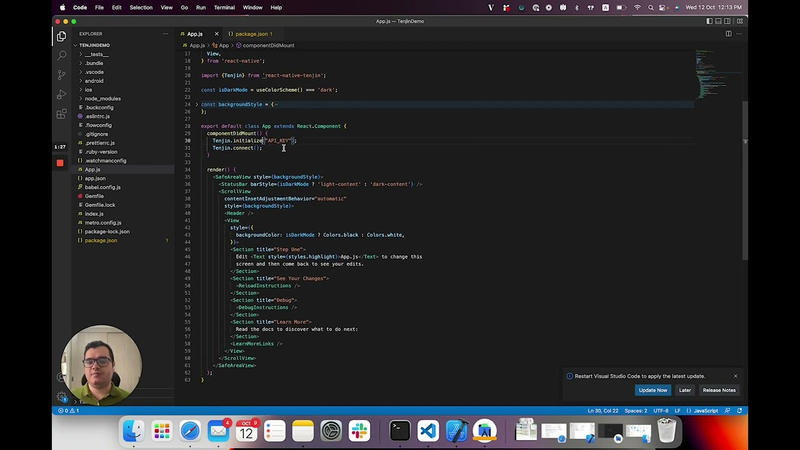Unfold backgroundStyle code at line 24
This screenshot has width=800, height=450.
197,104
